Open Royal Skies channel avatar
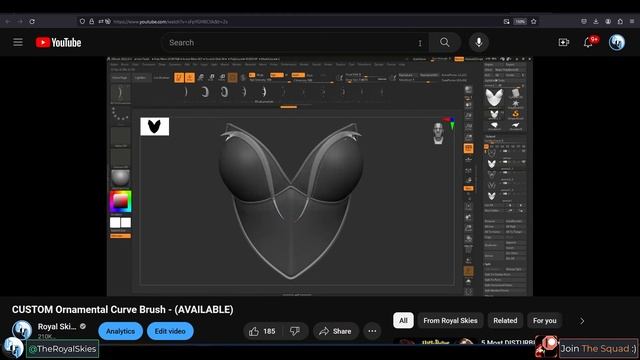The width and height of the screenshot is (640, 360). point(22,330)
